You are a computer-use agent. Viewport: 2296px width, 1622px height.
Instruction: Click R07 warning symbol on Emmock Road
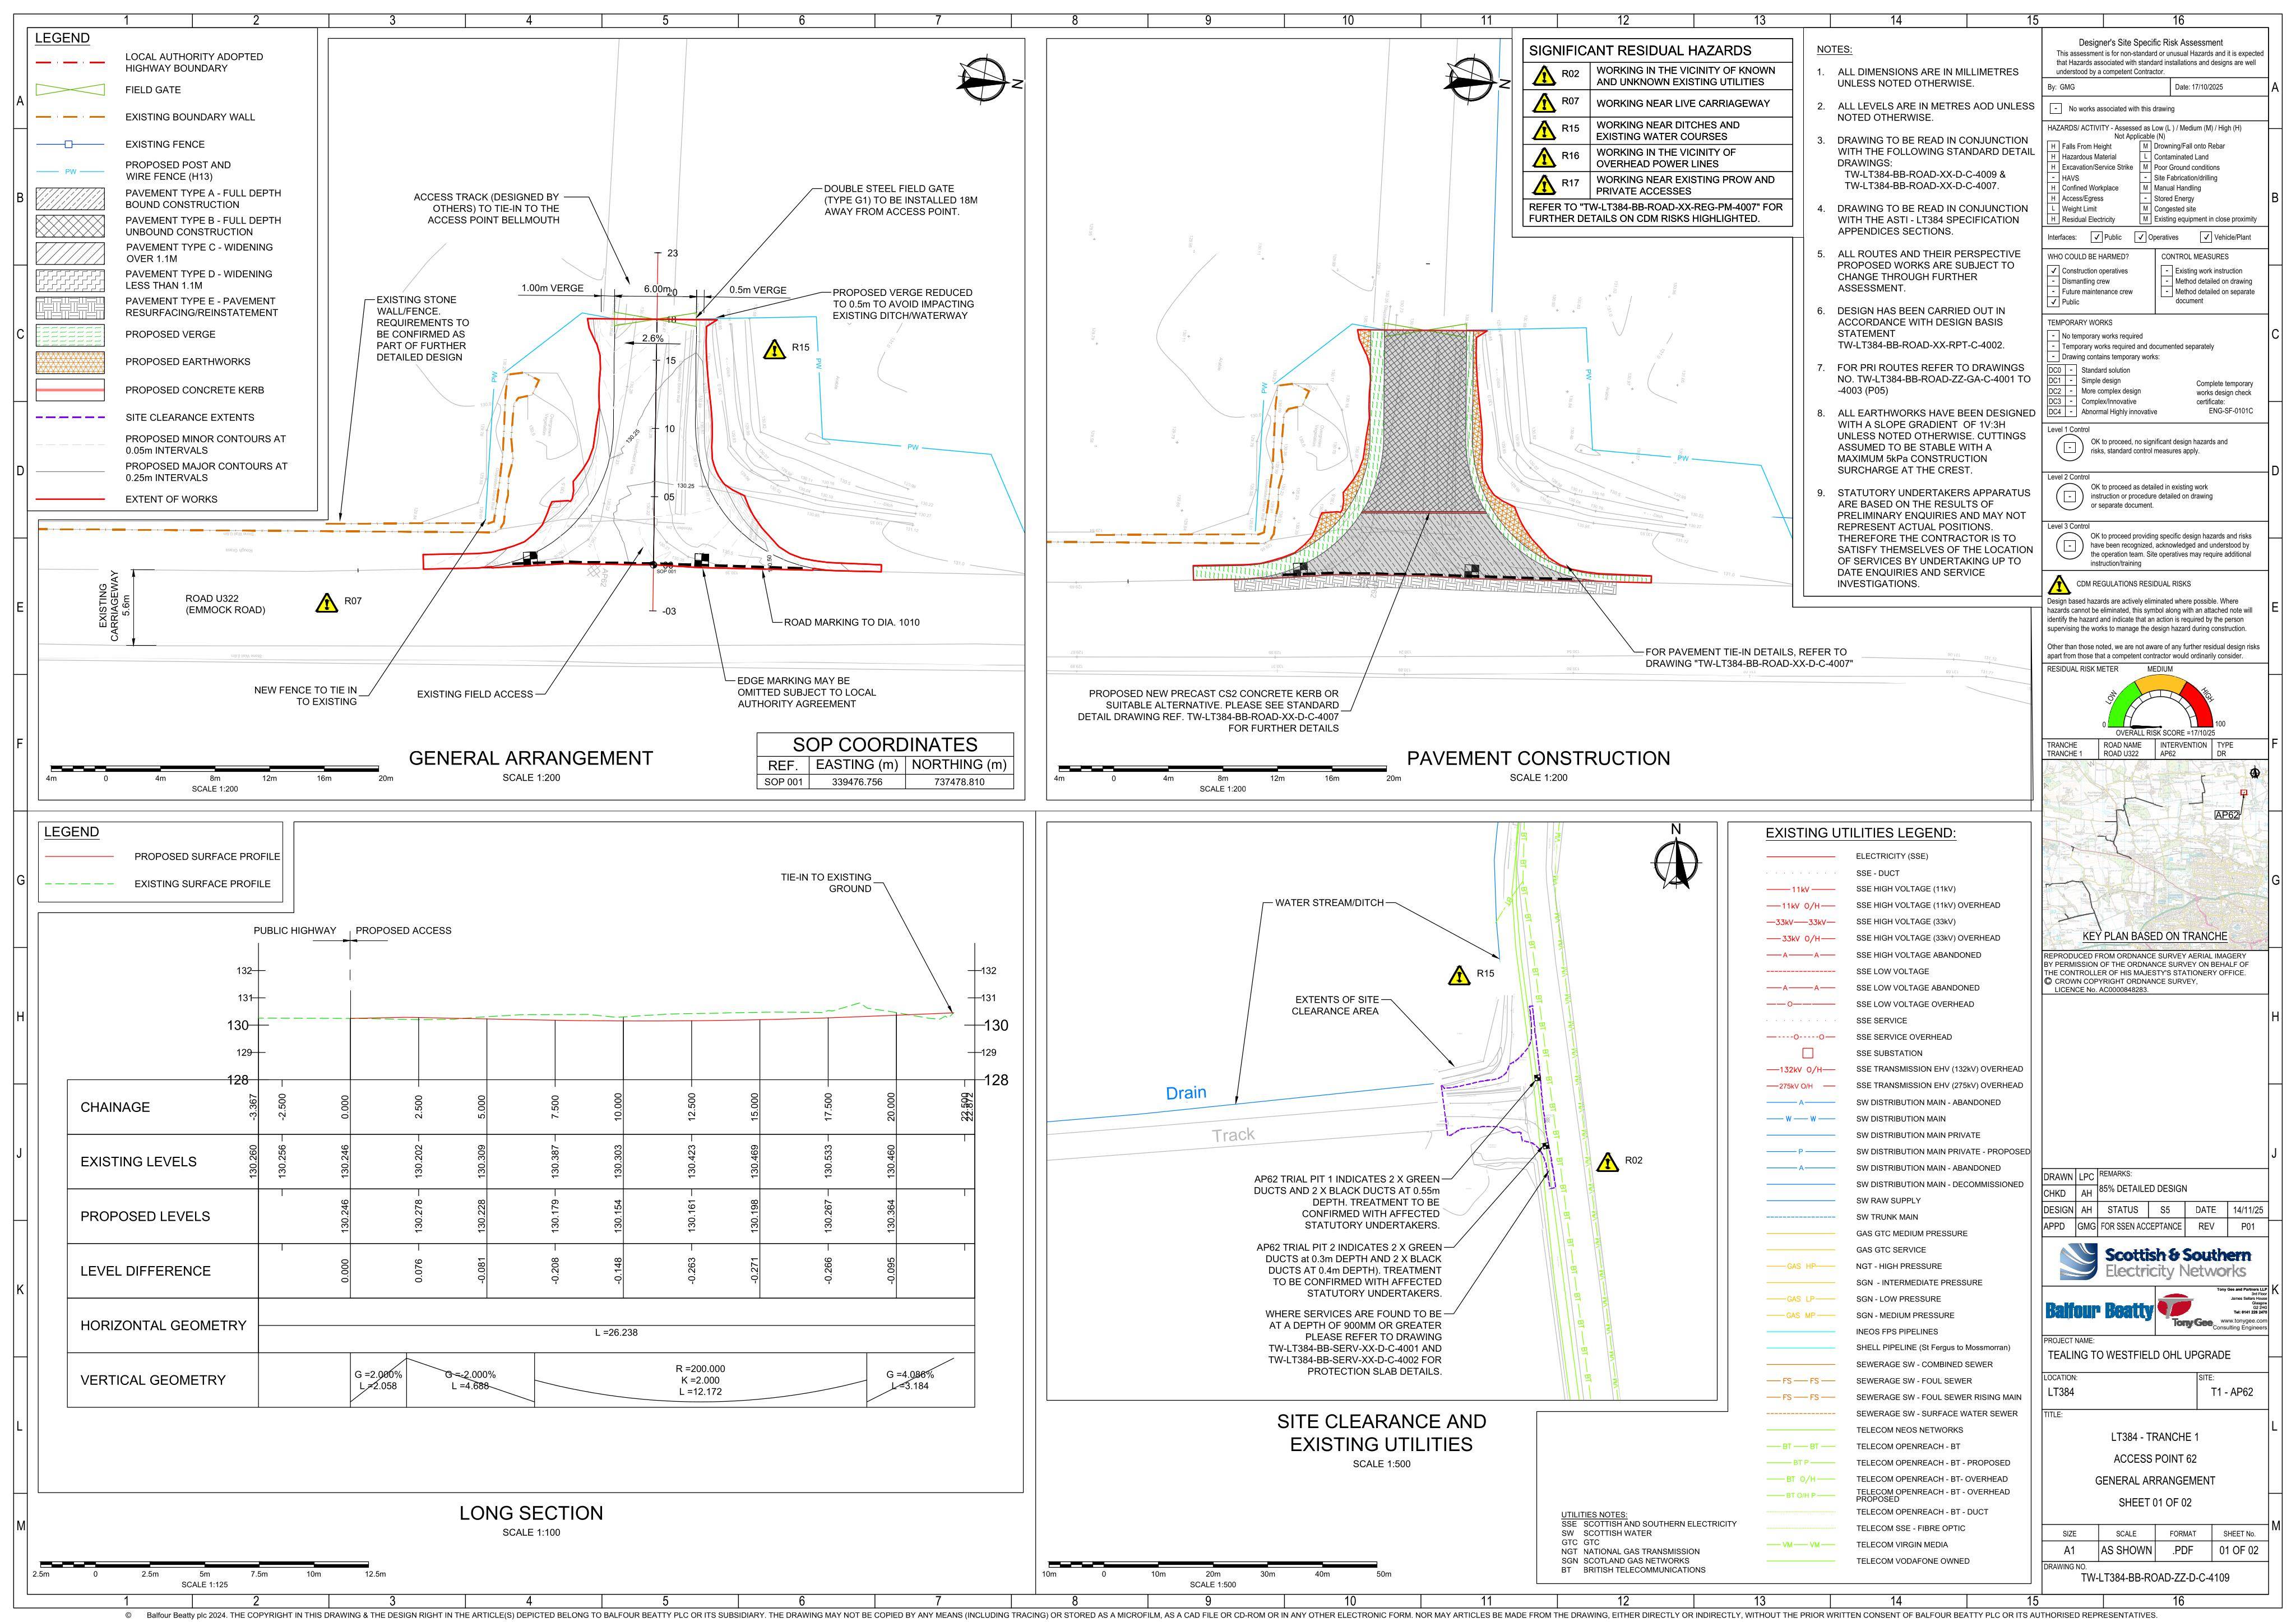pos(326,603)
